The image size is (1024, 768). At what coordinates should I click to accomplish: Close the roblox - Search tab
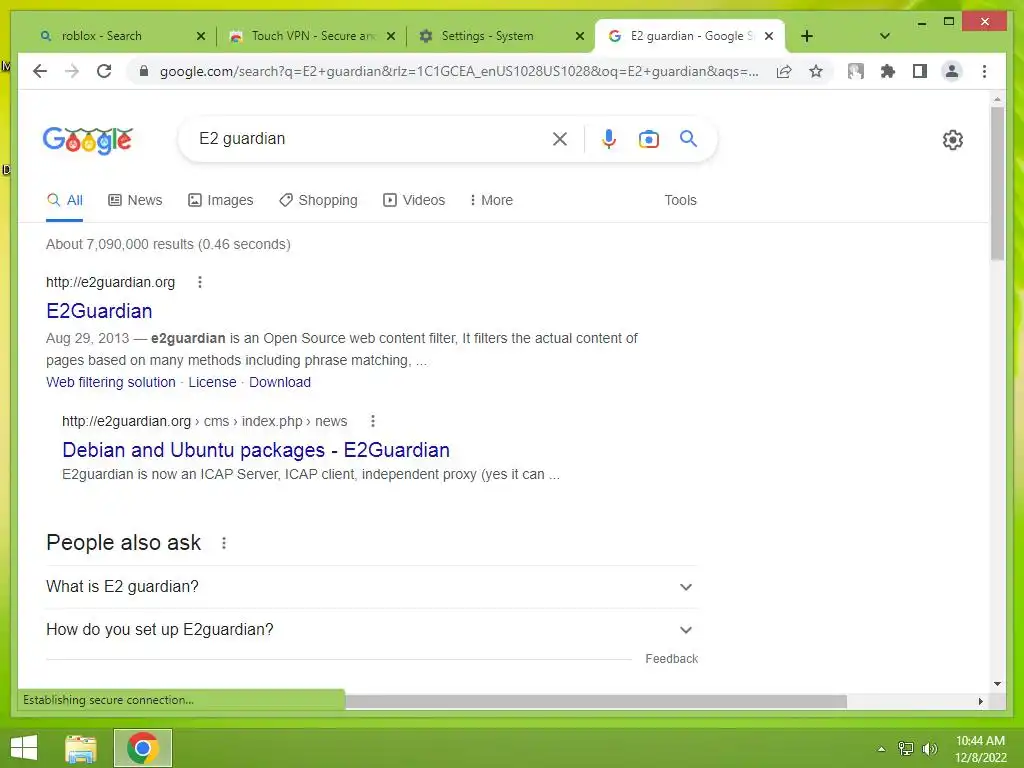pos(200,36)
